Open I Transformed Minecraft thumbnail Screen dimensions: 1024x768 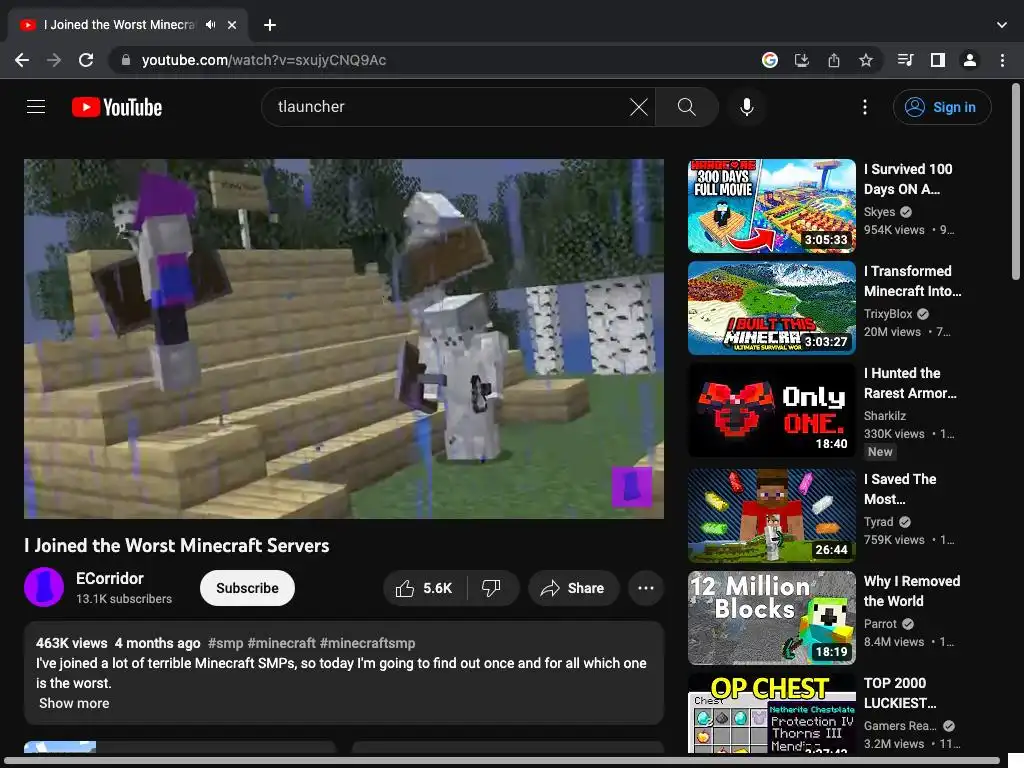coord(771,308)
